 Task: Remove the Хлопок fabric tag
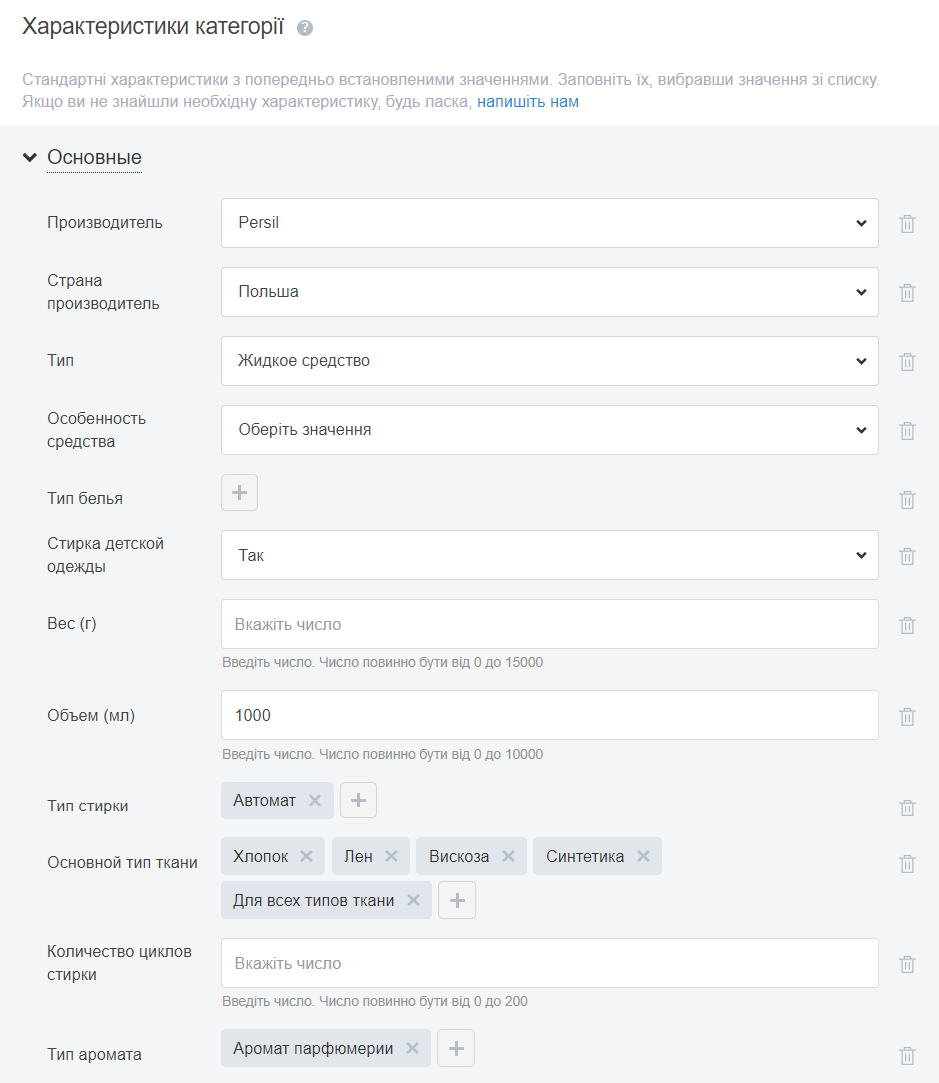pos(307,856)
